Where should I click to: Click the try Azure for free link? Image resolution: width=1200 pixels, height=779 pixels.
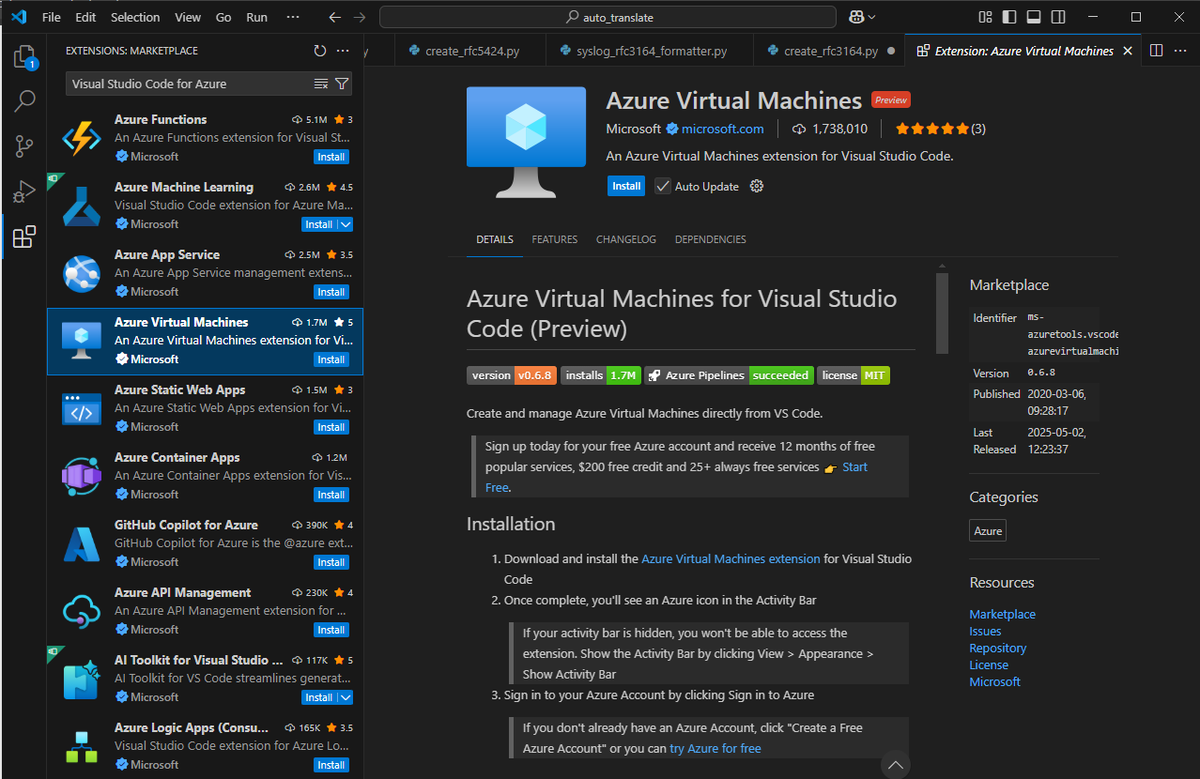coord(715,748)
